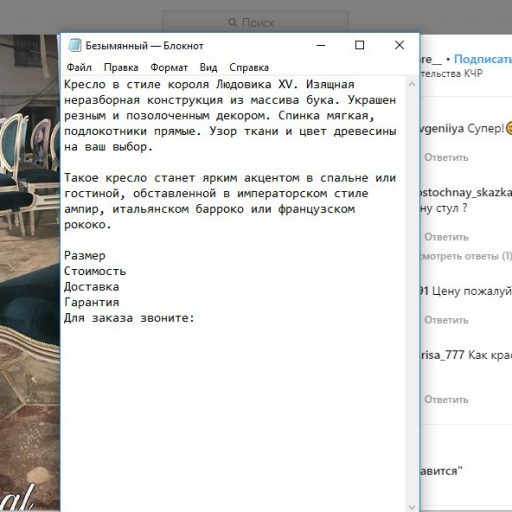Viewport: 512px width, 512px height.
Task: Click the Подписаться link behind Notepad
Action: [483, 59]
